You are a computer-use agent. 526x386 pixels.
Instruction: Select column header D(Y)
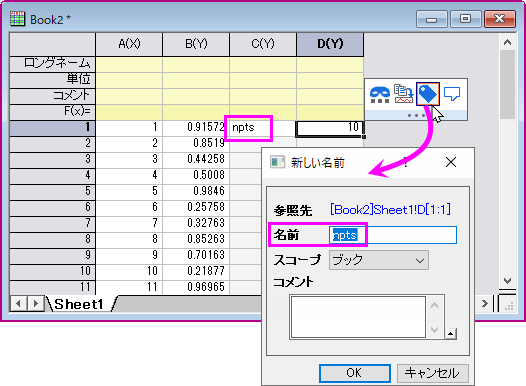click(330, 44)
